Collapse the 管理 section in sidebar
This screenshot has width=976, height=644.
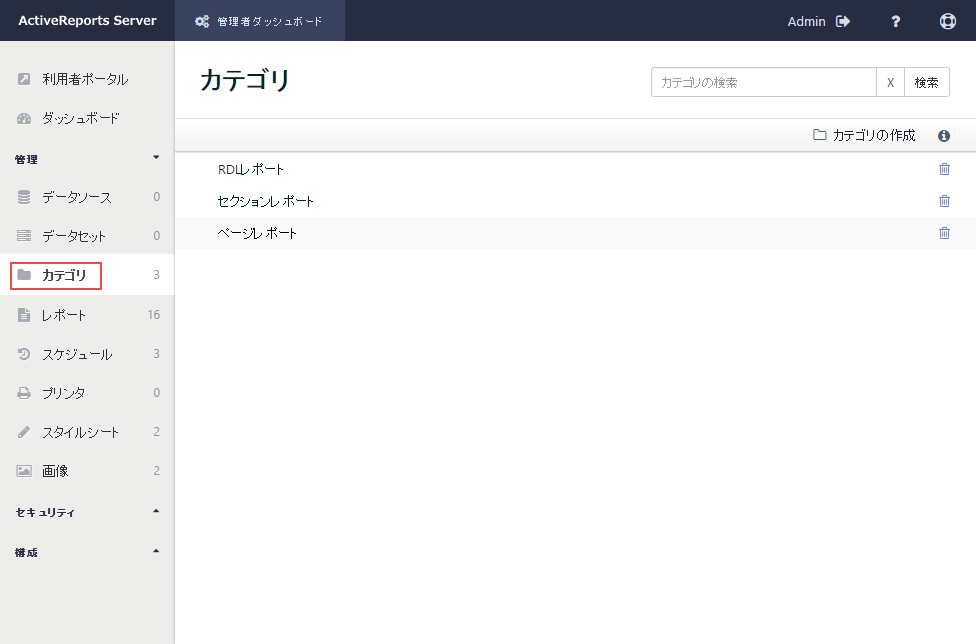point(155,158)
